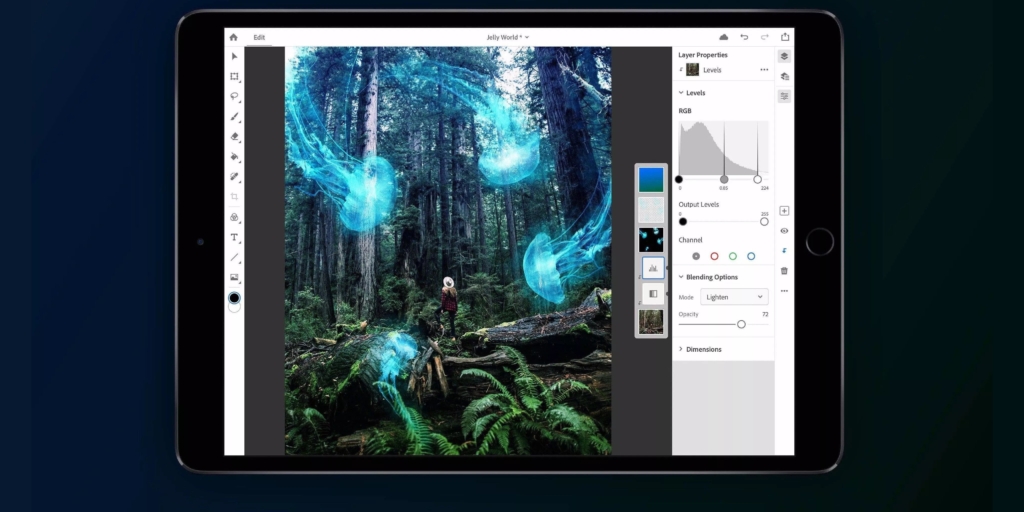Show compact layer view icon
This screenshot has height=512, width=1024.
[x=784, y=56]
